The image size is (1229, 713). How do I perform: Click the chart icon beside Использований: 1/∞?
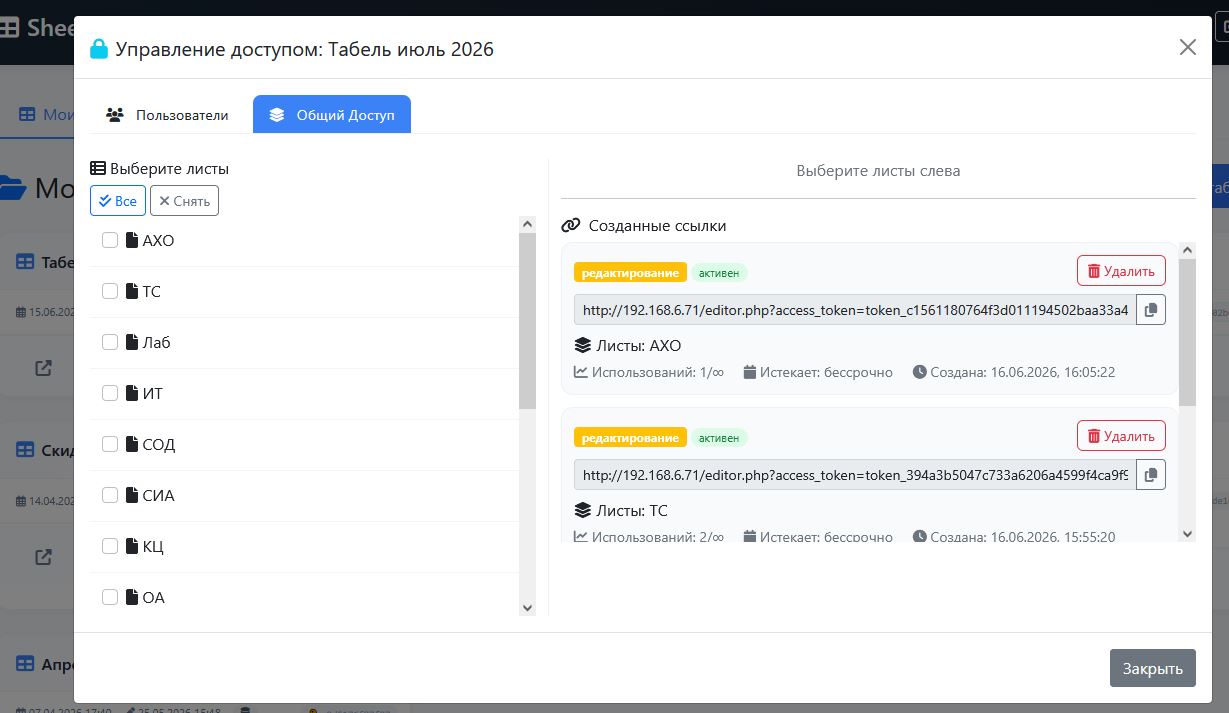click(581, 372)
